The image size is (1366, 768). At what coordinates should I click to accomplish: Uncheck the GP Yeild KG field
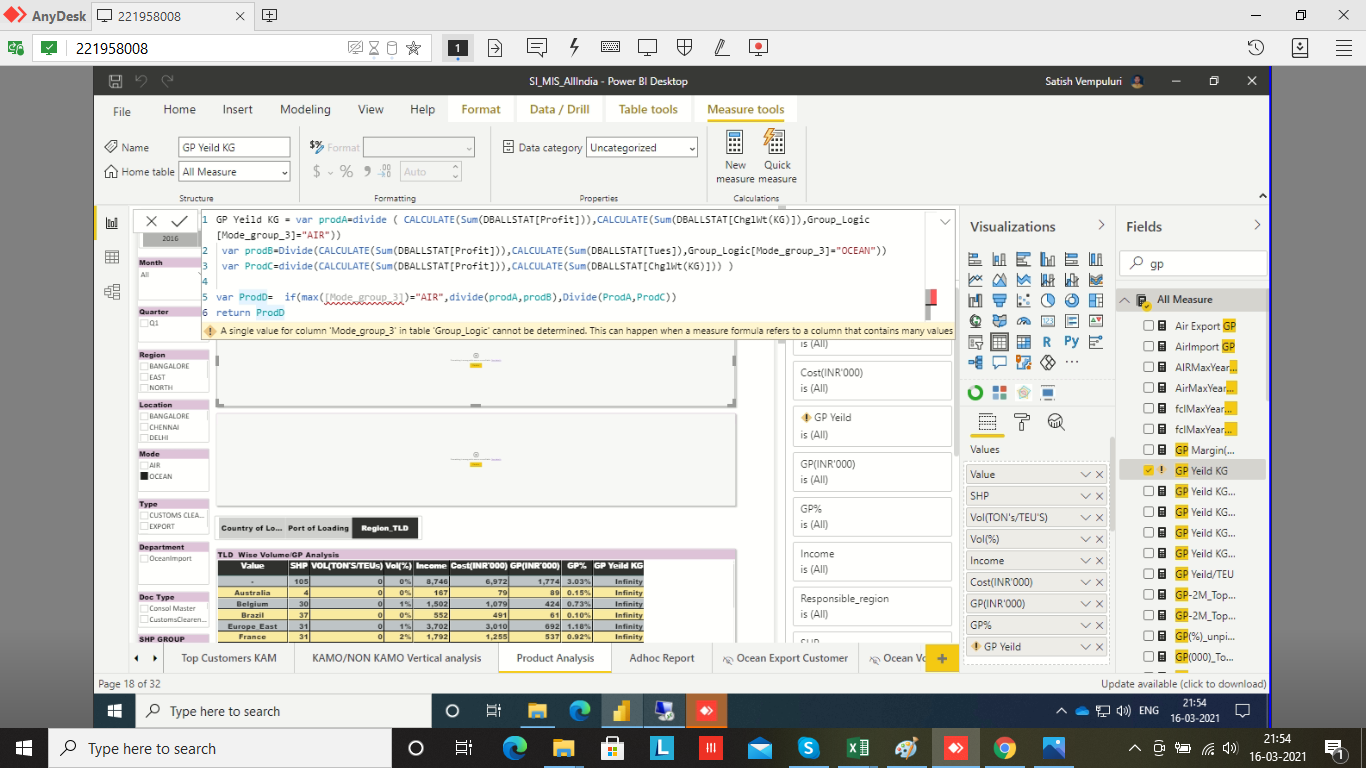[x=1148, y=470]
